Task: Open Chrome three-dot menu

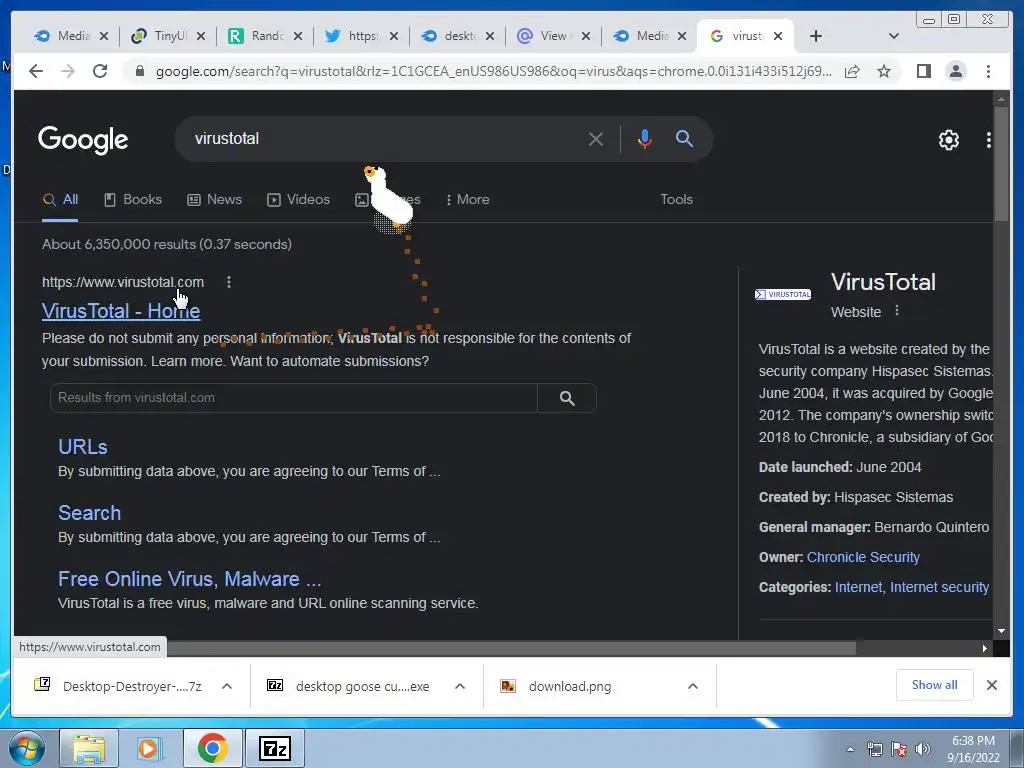Action: point(988,71)
